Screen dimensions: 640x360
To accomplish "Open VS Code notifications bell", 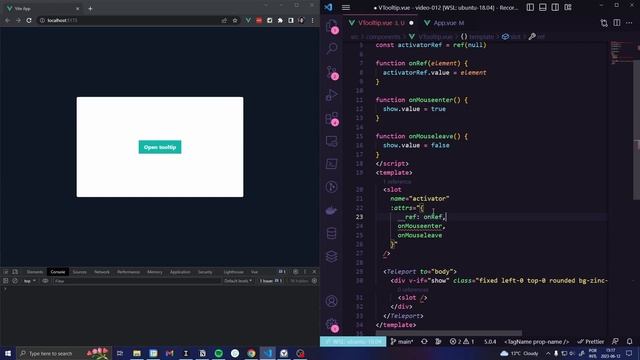I will pos(629,342).
